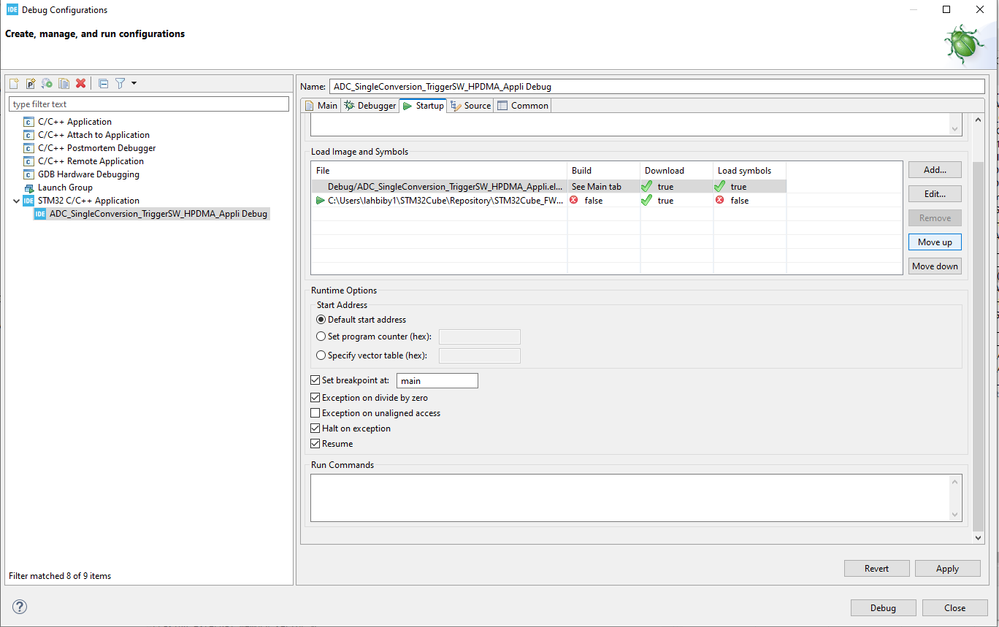Screen dimensions: 999x627
Task: Click the scroll down arrow of Startup pane
Action: point(978,538)
